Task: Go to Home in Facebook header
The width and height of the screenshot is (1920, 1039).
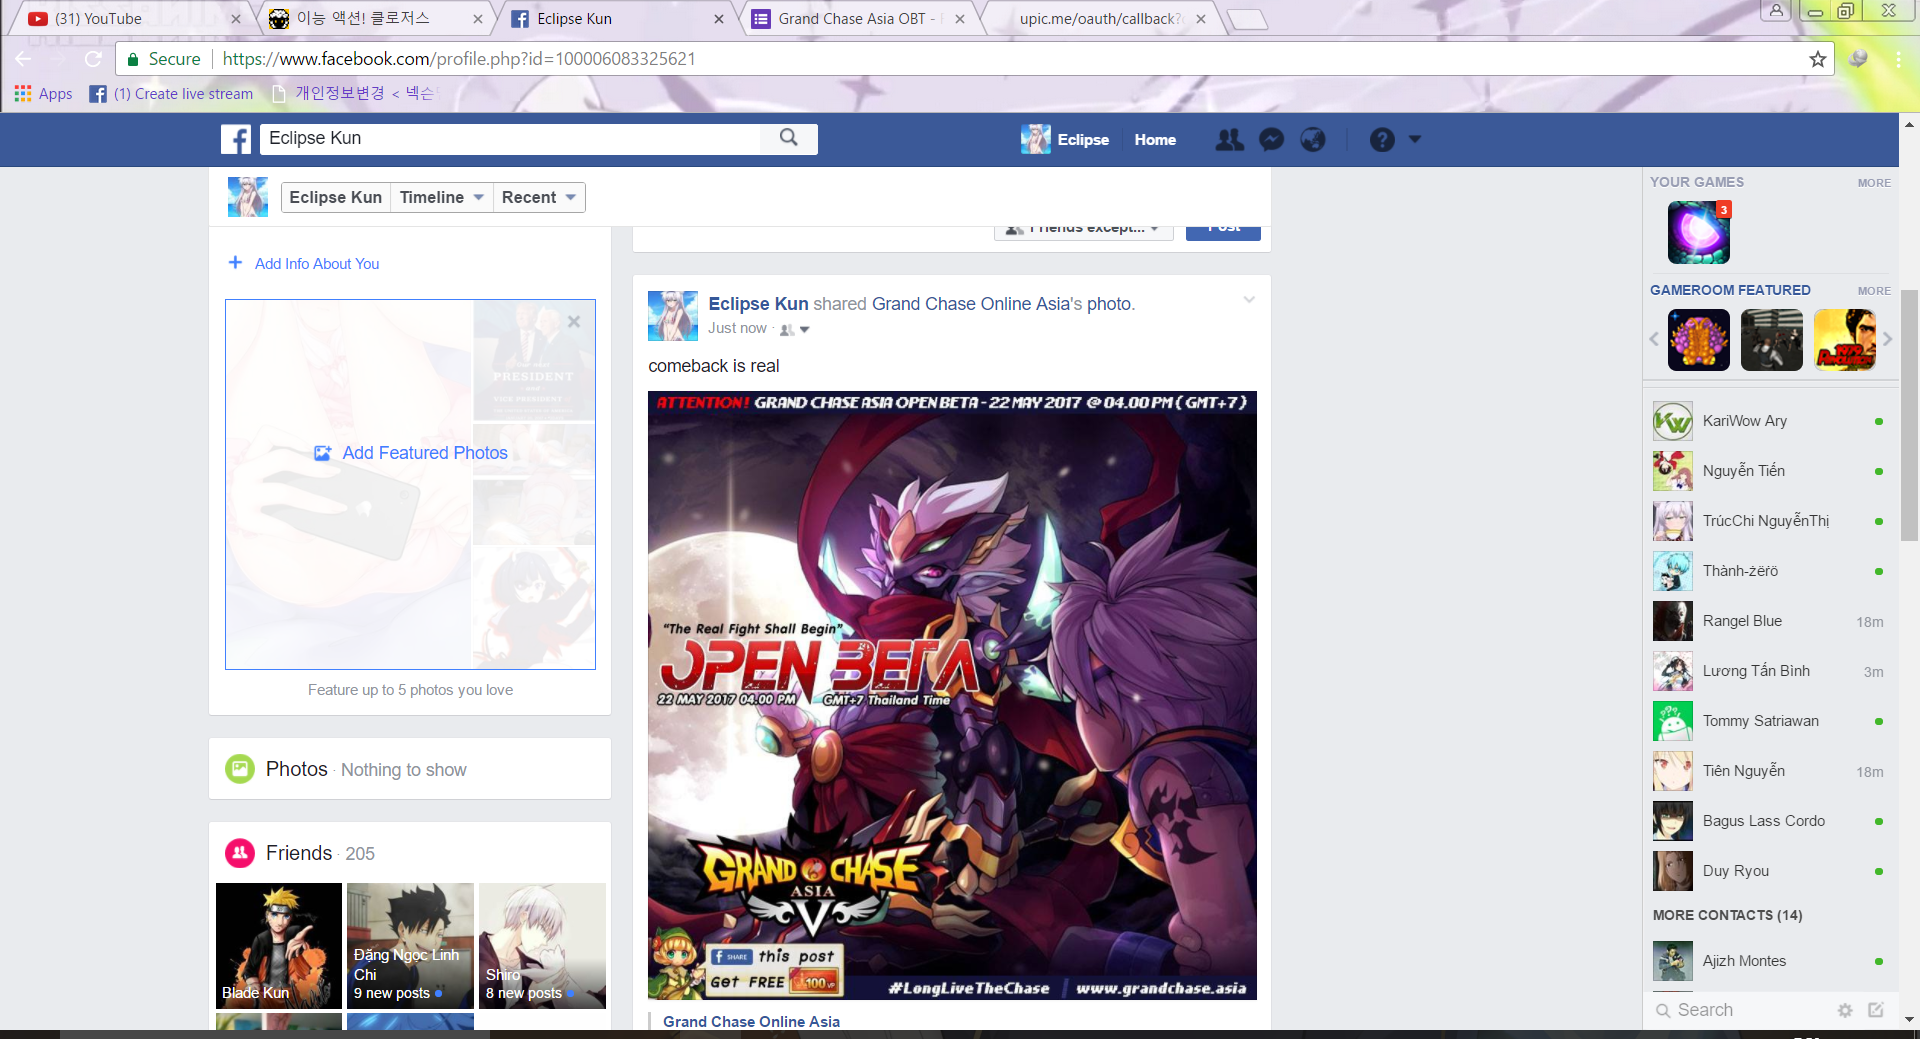Action: (x=1155, y=140)
